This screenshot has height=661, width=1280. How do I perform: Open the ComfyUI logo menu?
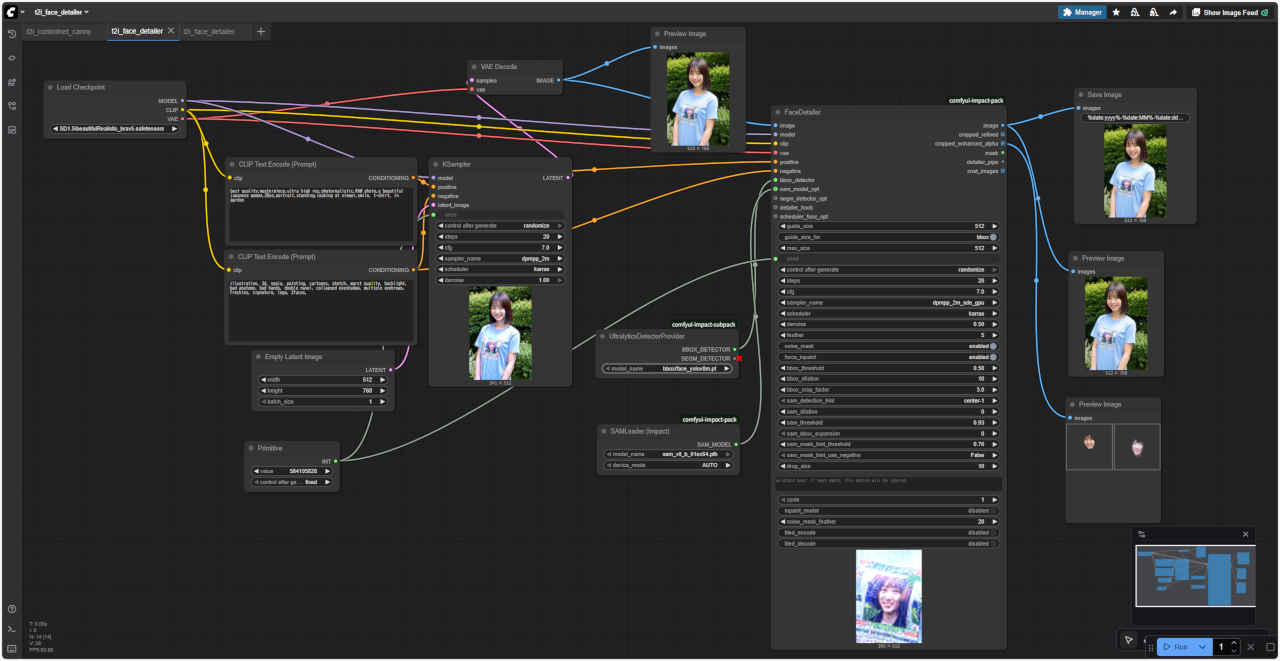(9, 12)
